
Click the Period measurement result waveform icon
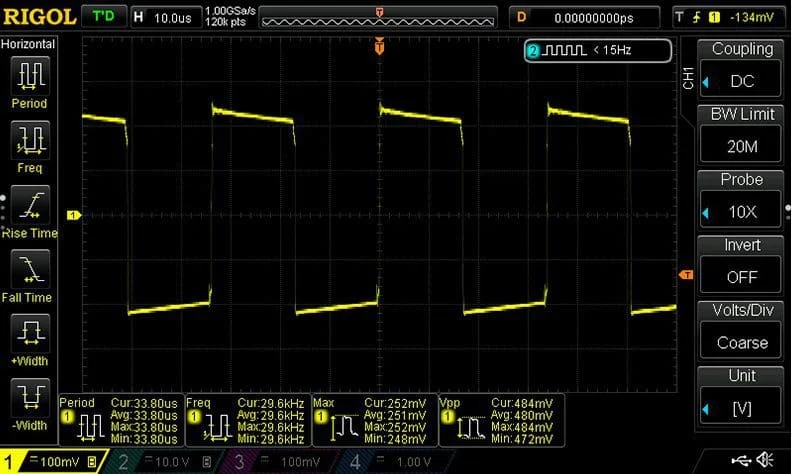pos(90,428)
